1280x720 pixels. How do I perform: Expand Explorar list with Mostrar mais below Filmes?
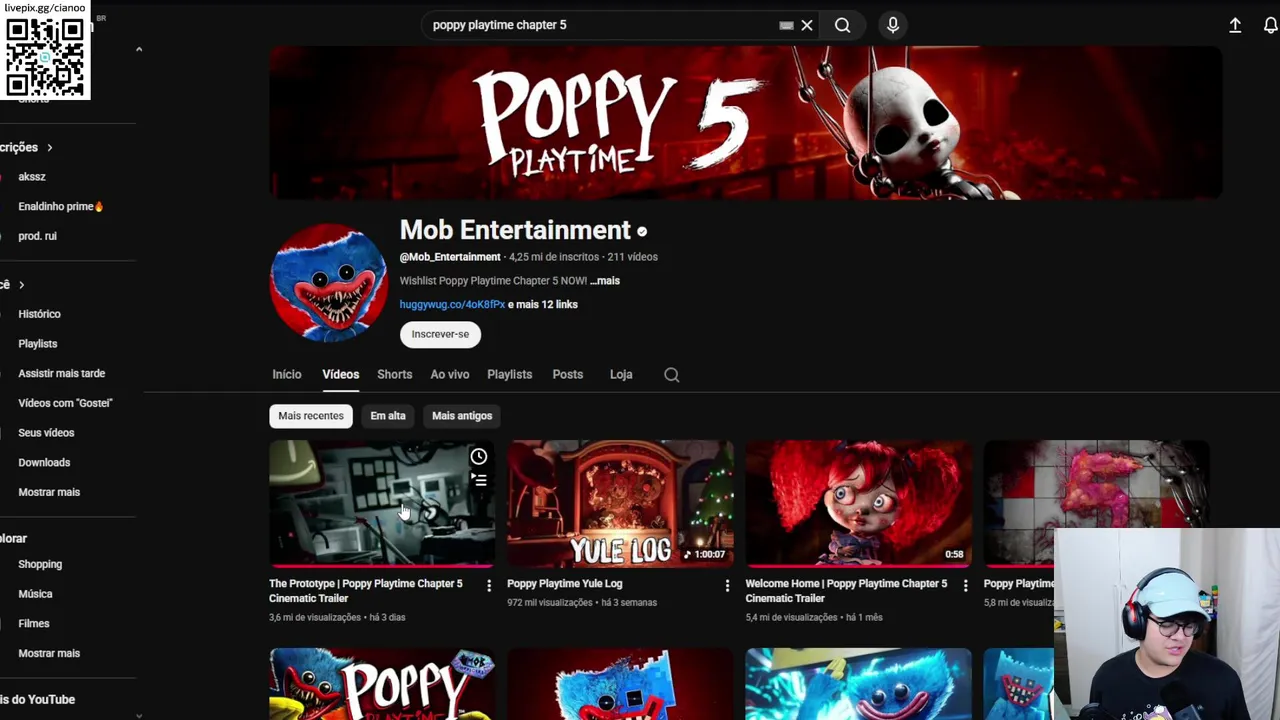pos(49,653)
